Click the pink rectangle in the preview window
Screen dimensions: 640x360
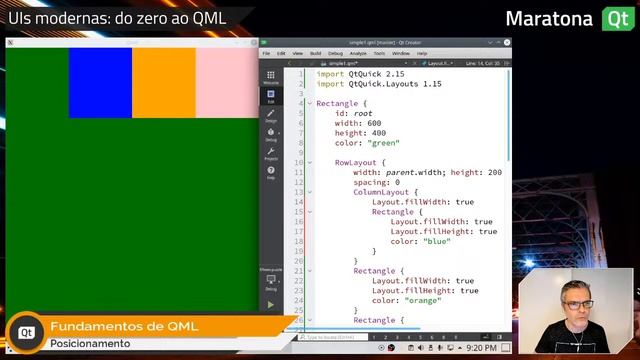coord(227,83)
